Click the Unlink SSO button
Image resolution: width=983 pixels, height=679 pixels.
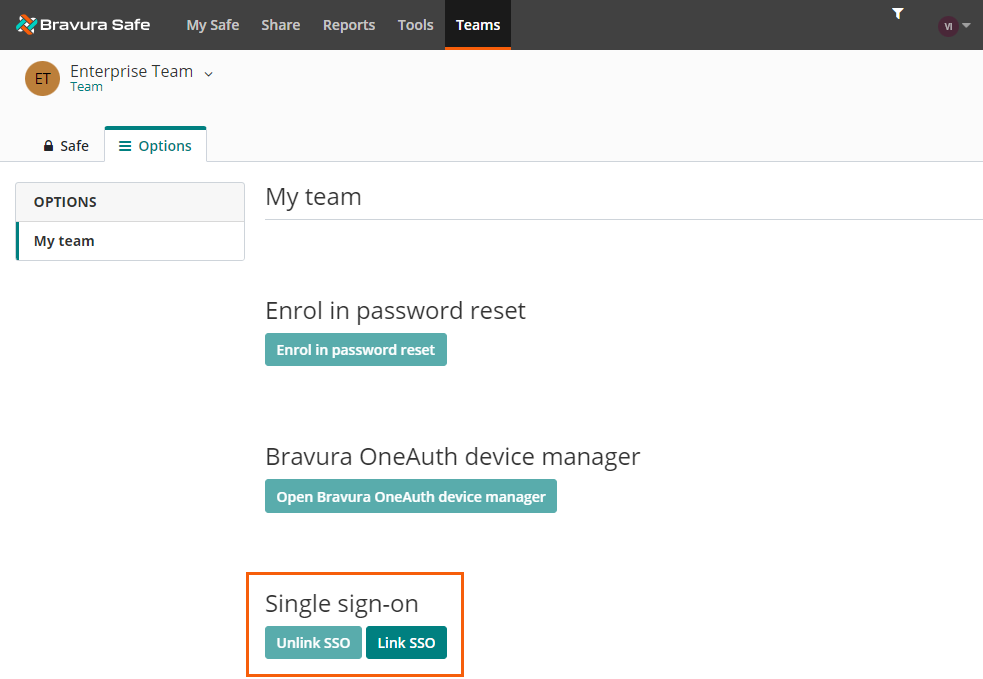tap(313, 642)
